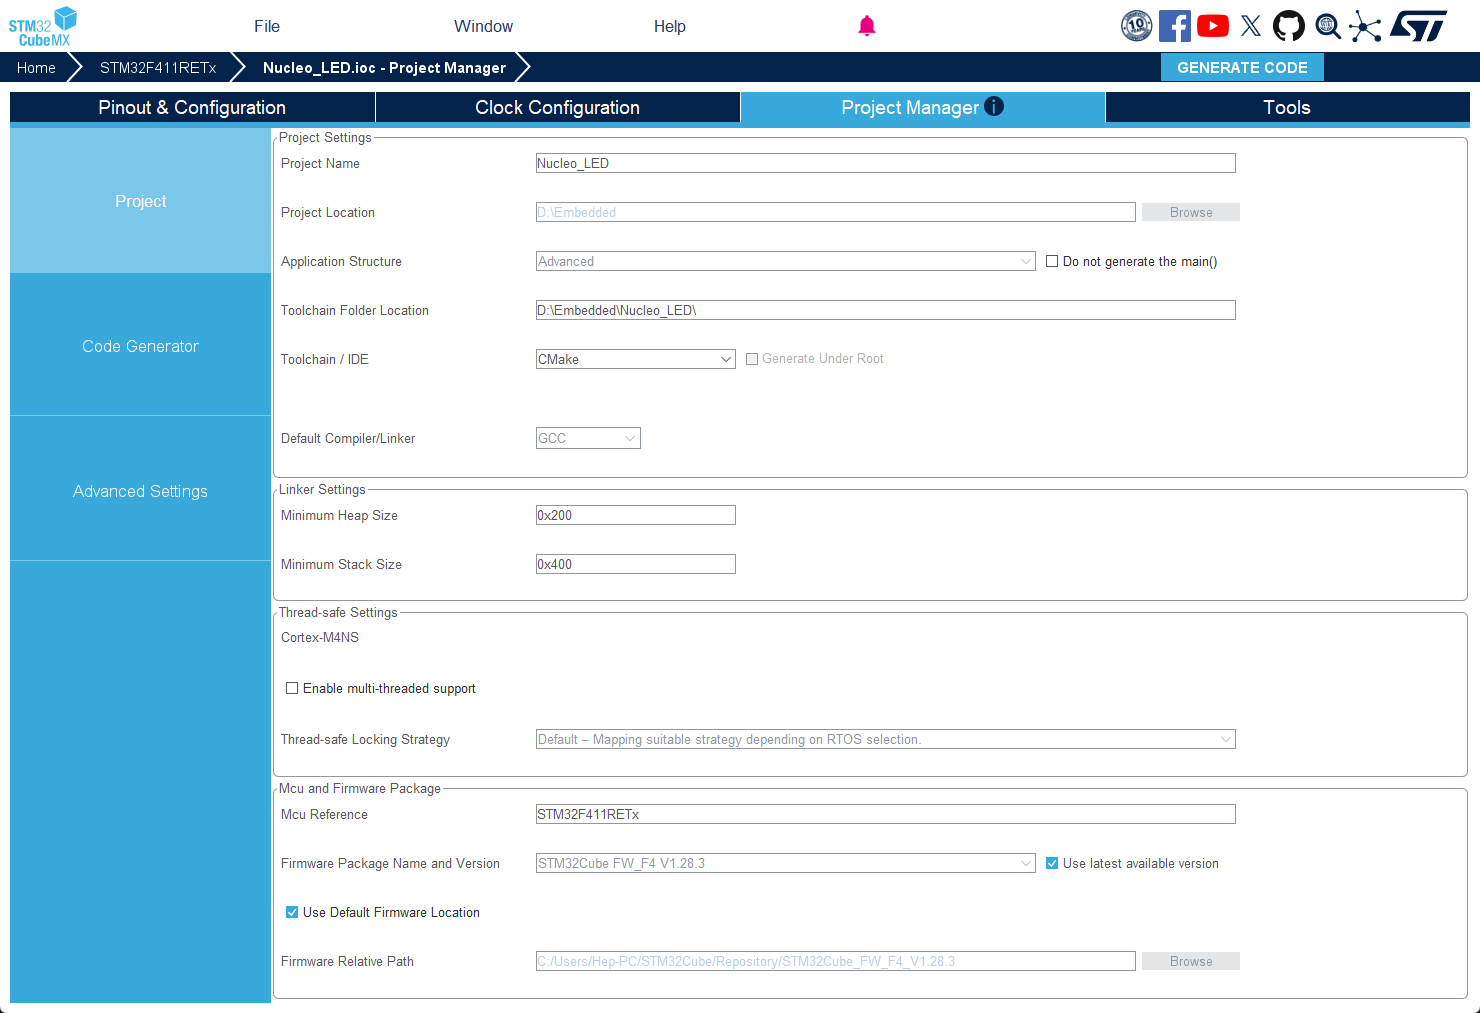The width and height of the screenshot is (1480, 1013).
Task: Go to Home breadcrumb
Action: point(36,67)
